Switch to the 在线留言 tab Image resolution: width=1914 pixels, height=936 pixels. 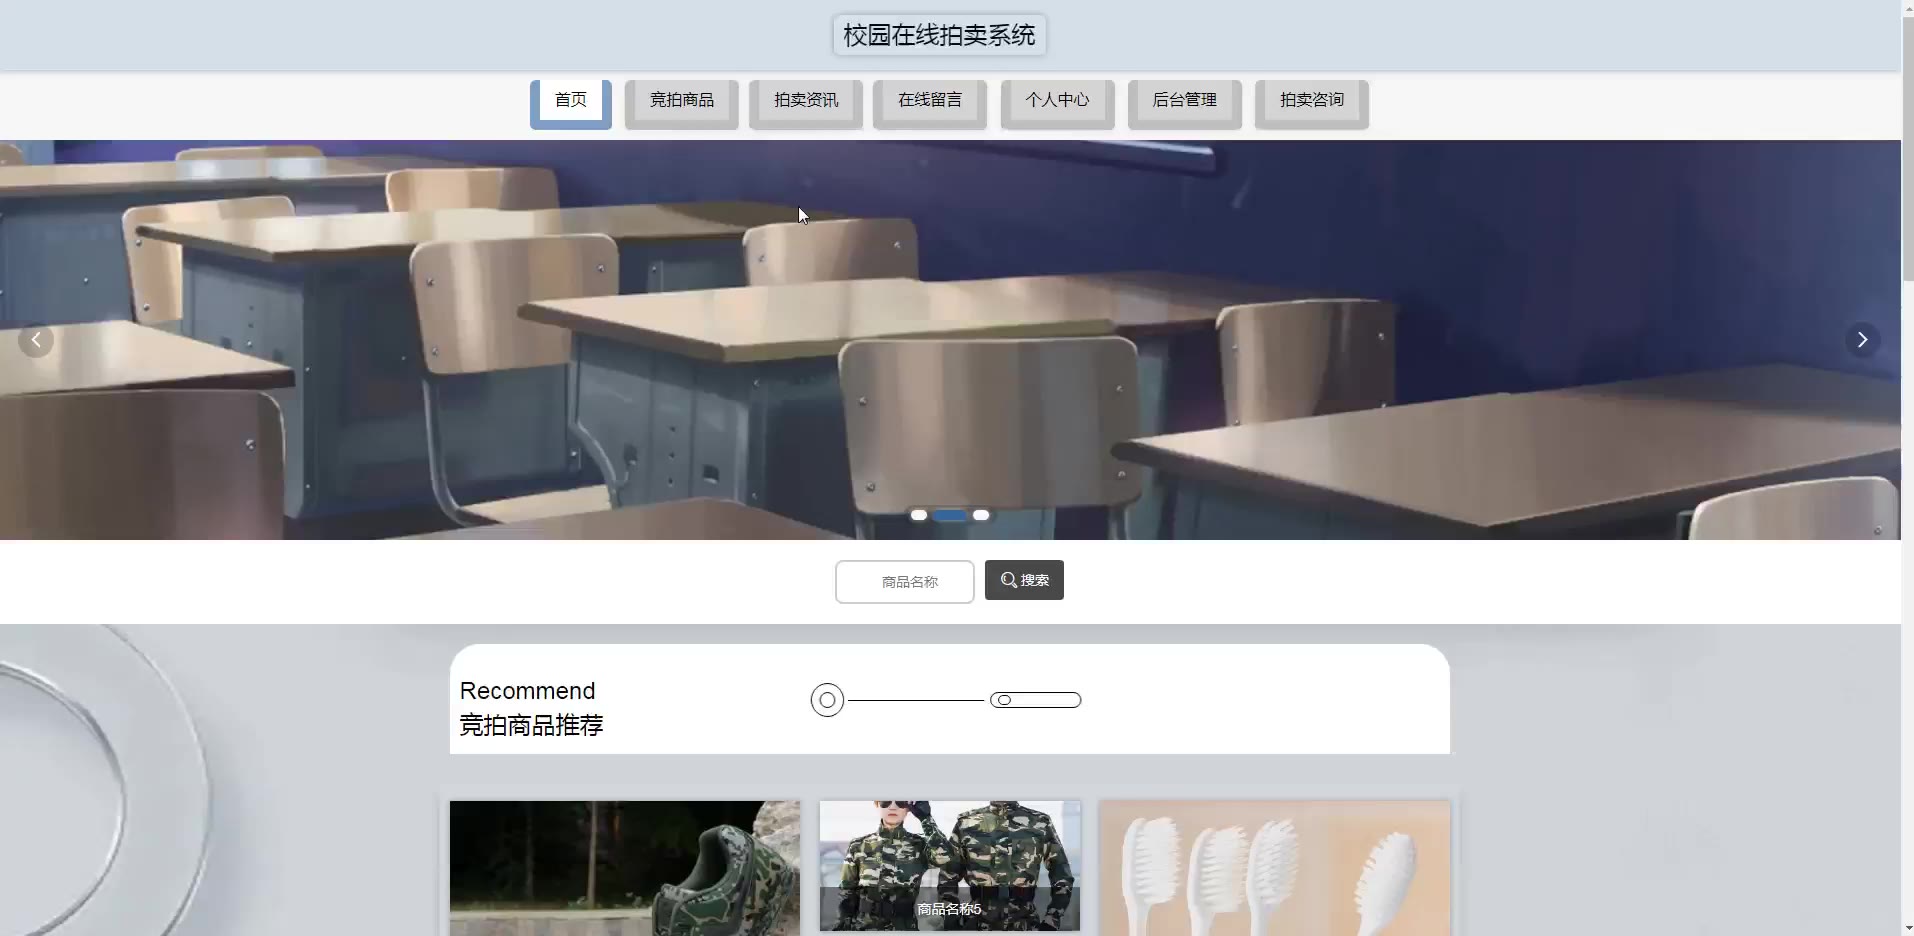point(930,103)
